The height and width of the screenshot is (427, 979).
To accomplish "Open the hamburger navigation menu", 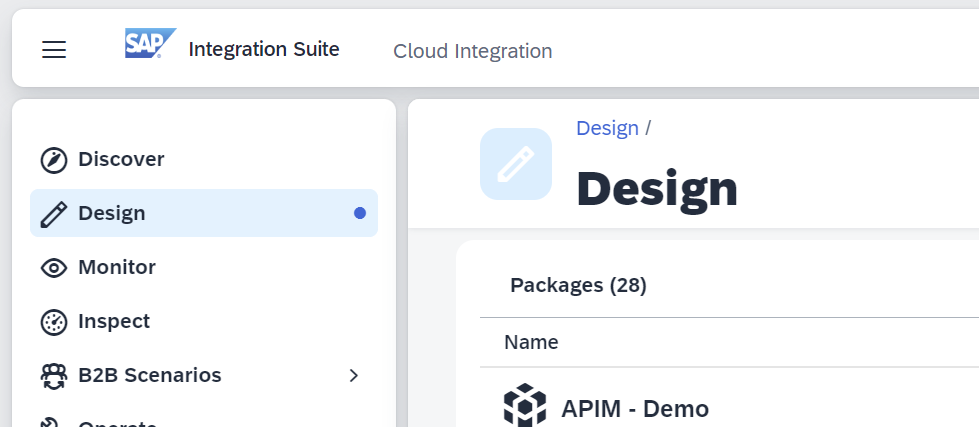I will point(54,49).
